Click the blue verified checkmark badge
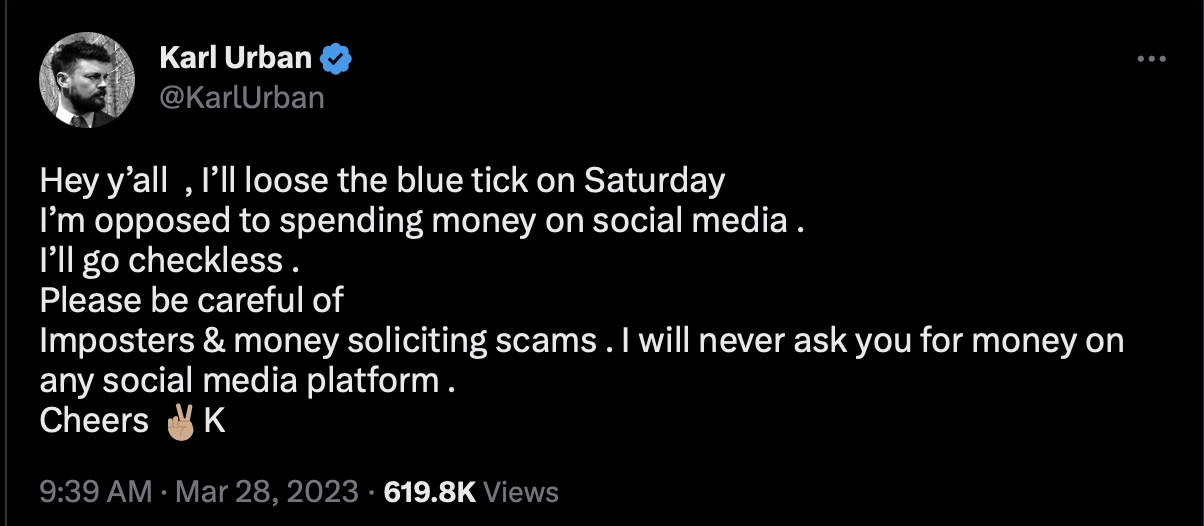 336,61
